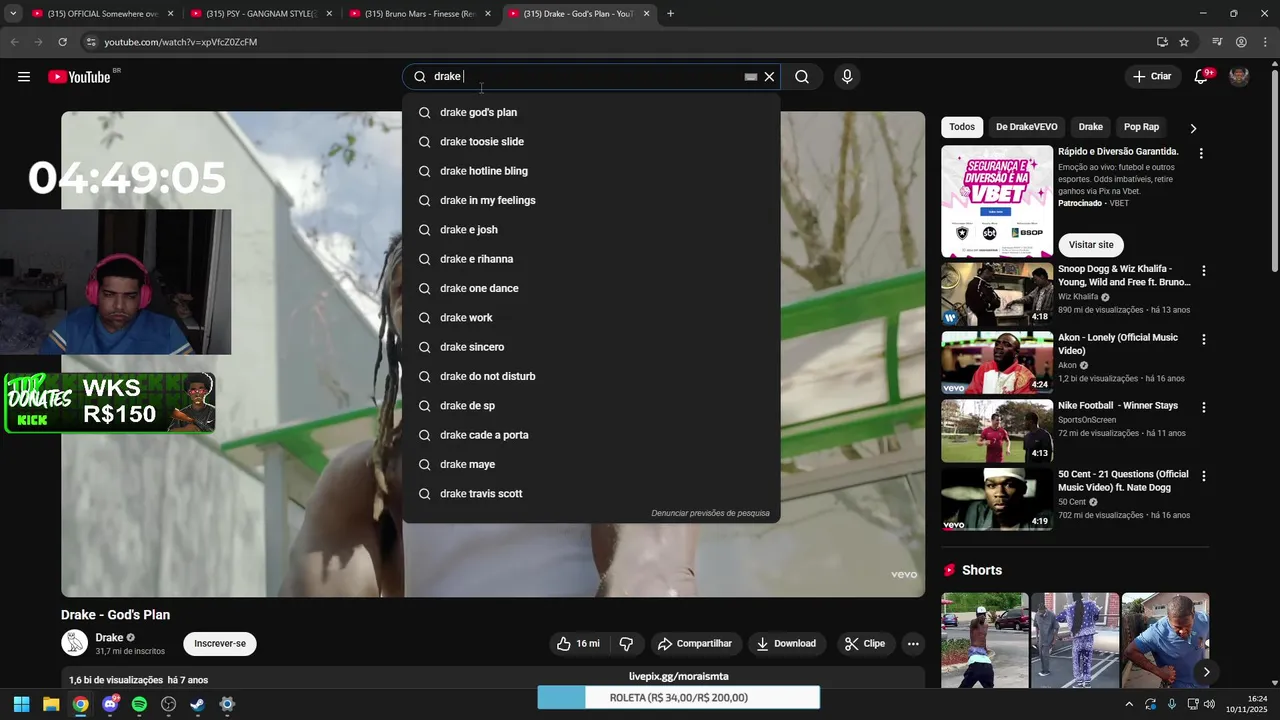Bookmark this page with the star icon
The height and width of the screenshot is (720, 1280).
1184,42
